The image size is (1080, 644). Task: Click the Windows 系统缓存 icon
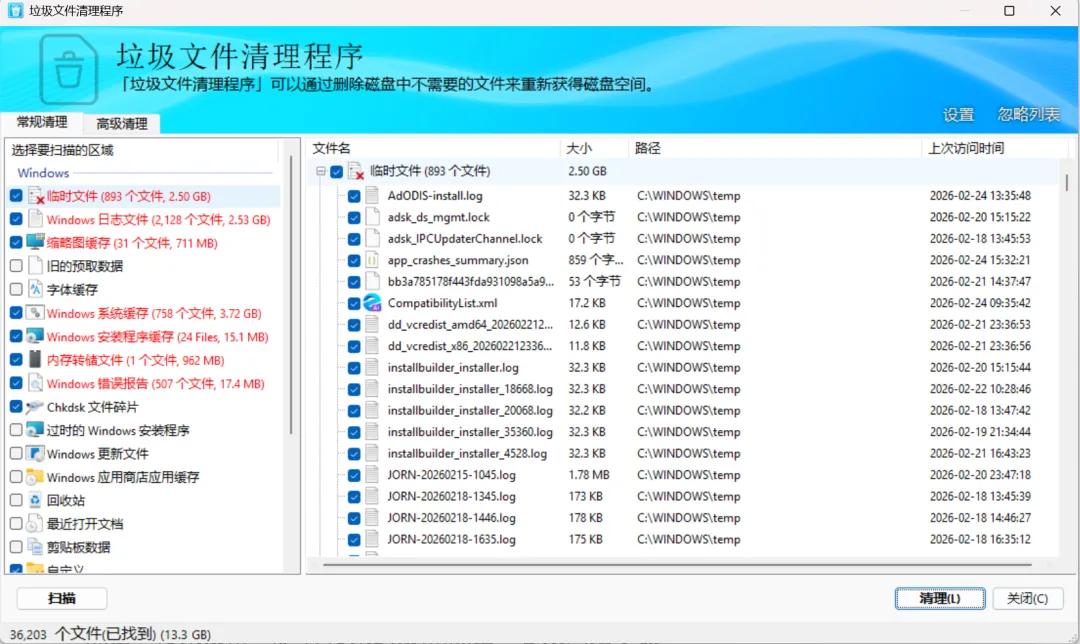(35, 313)
